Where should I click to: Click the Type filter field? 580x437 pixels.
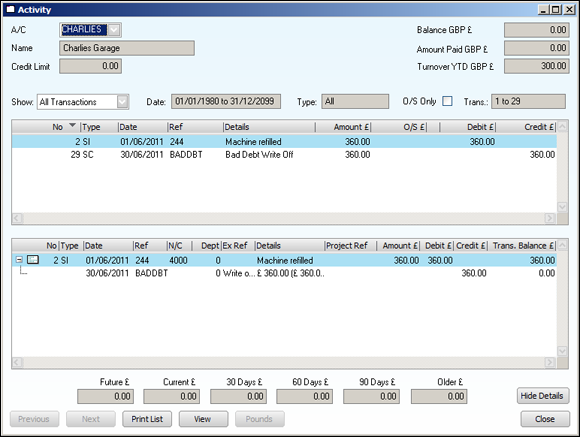[355, 101]
